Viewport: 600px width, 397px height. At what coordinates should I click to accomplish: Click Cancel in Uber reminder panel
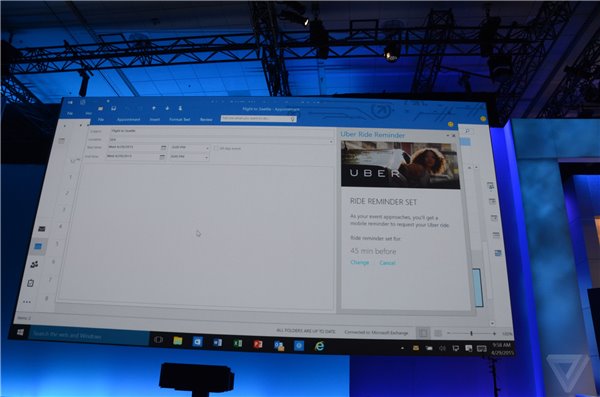[x=387, y=263]
